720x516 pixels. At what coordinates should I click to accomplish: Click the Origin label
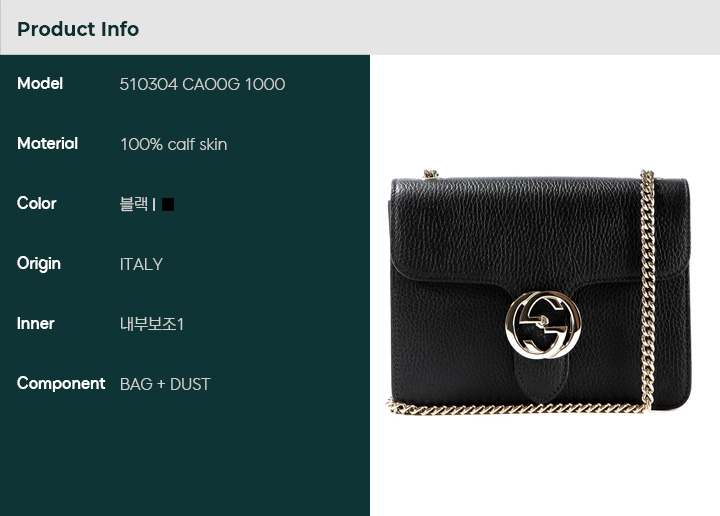tap(39, 264)
